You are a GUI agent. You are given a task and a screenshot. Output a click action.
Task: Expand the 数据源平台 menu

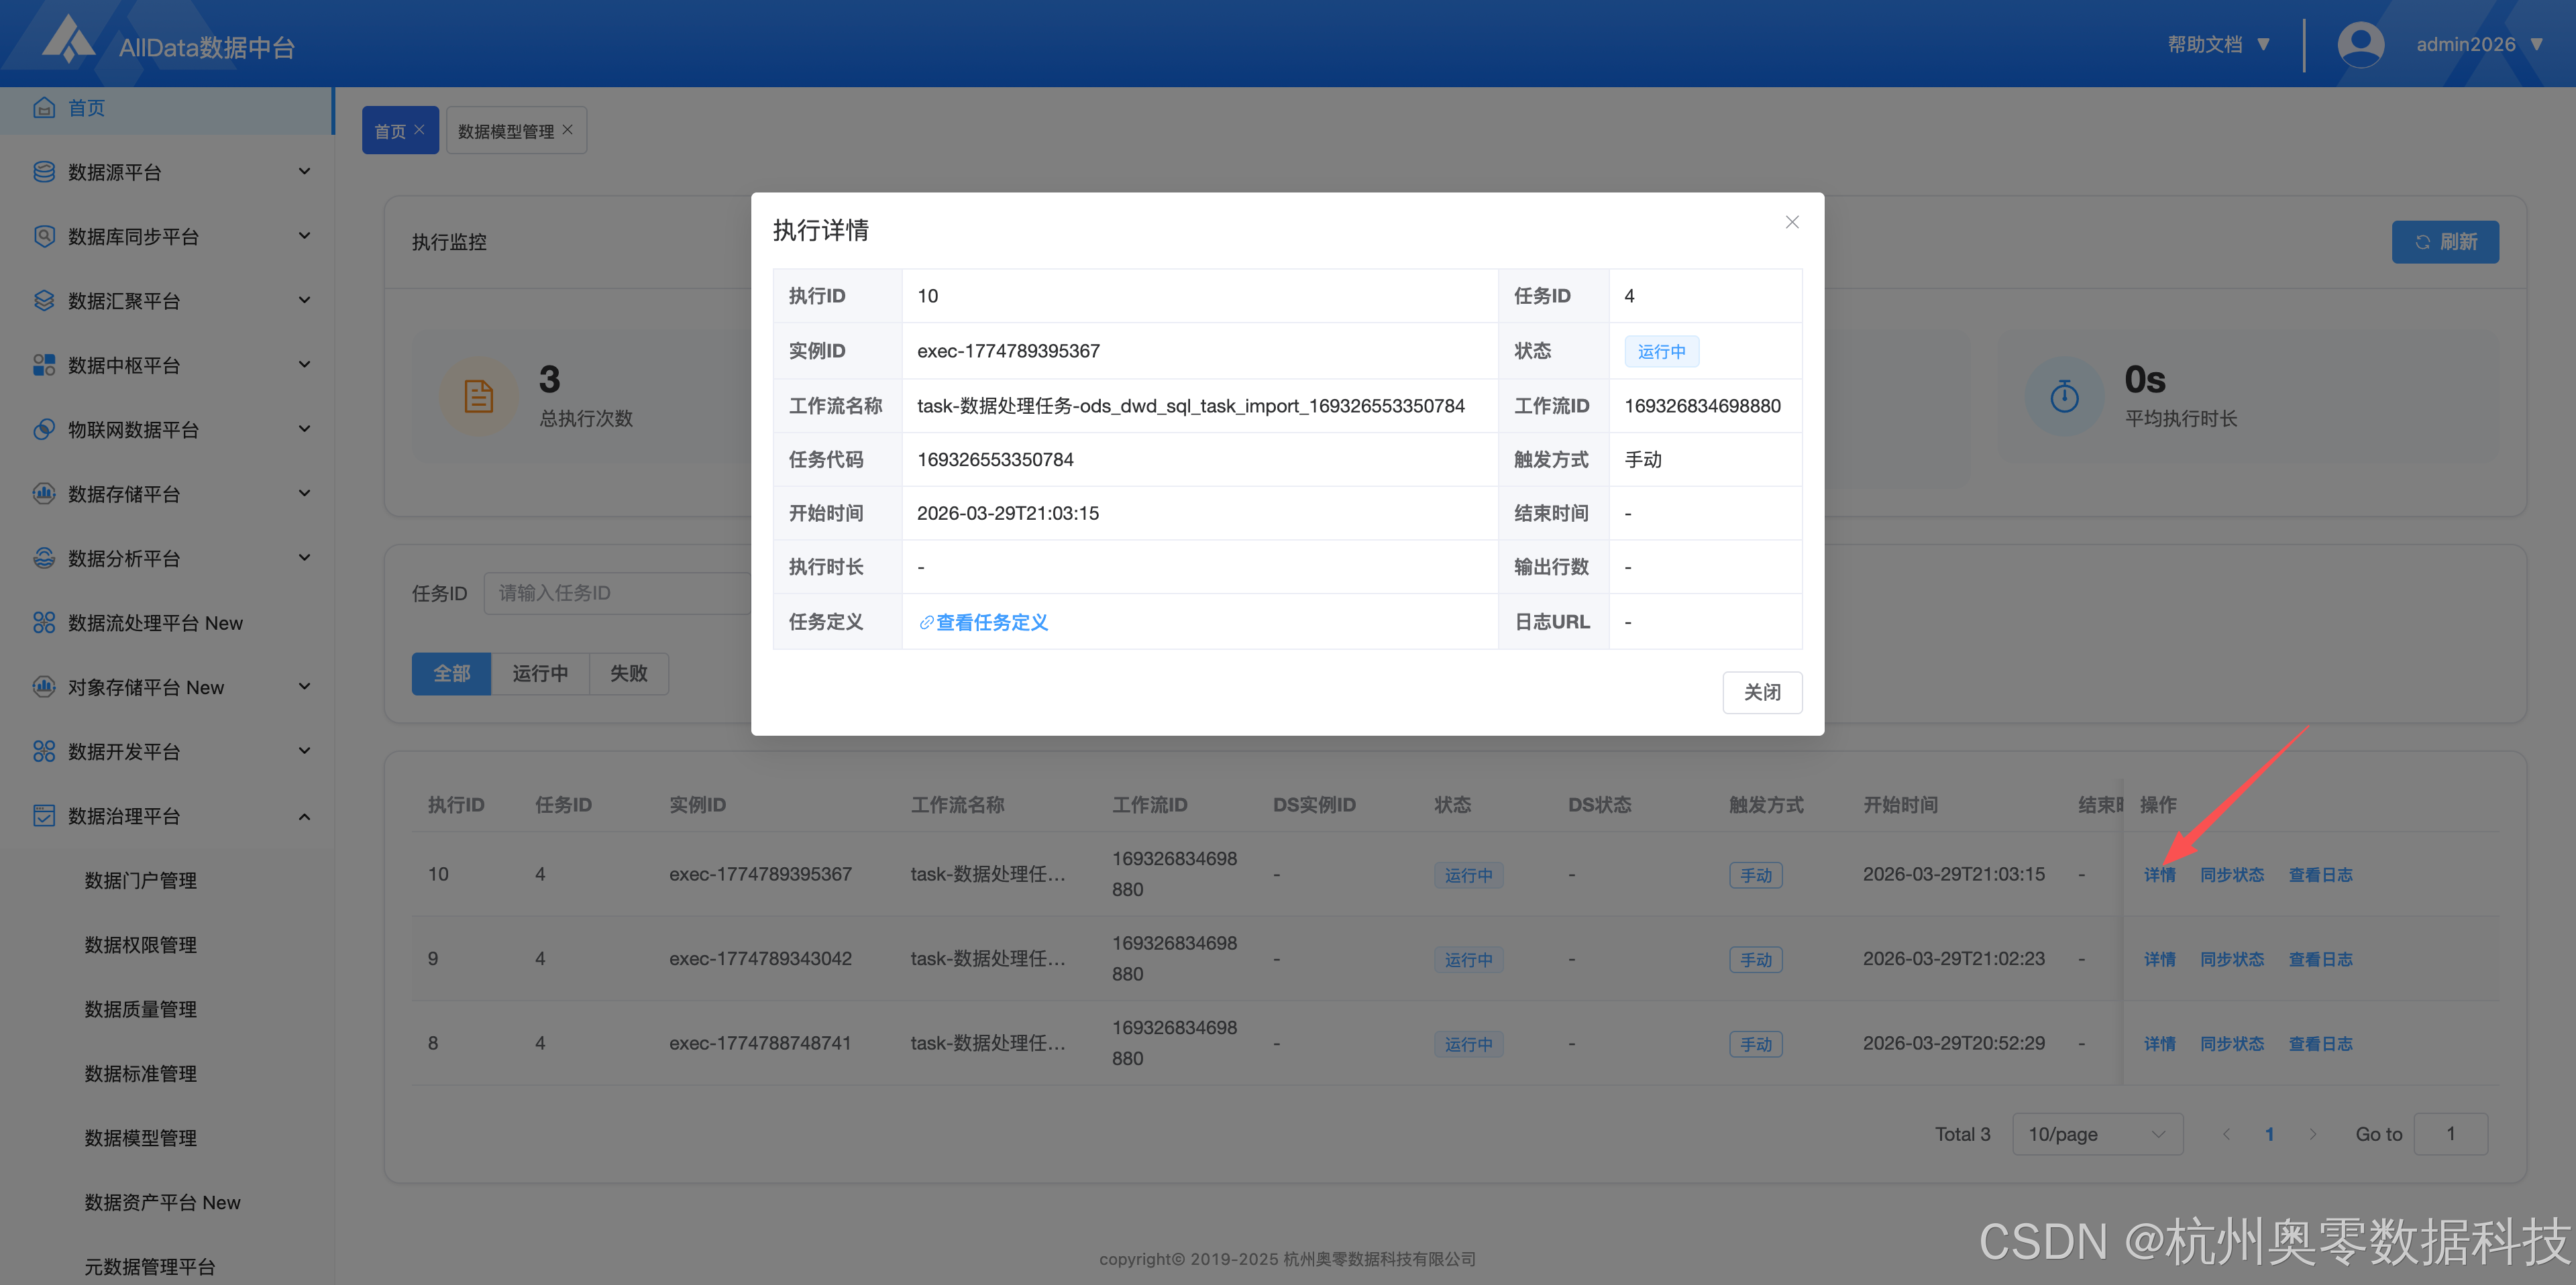(x=304, y=171)
